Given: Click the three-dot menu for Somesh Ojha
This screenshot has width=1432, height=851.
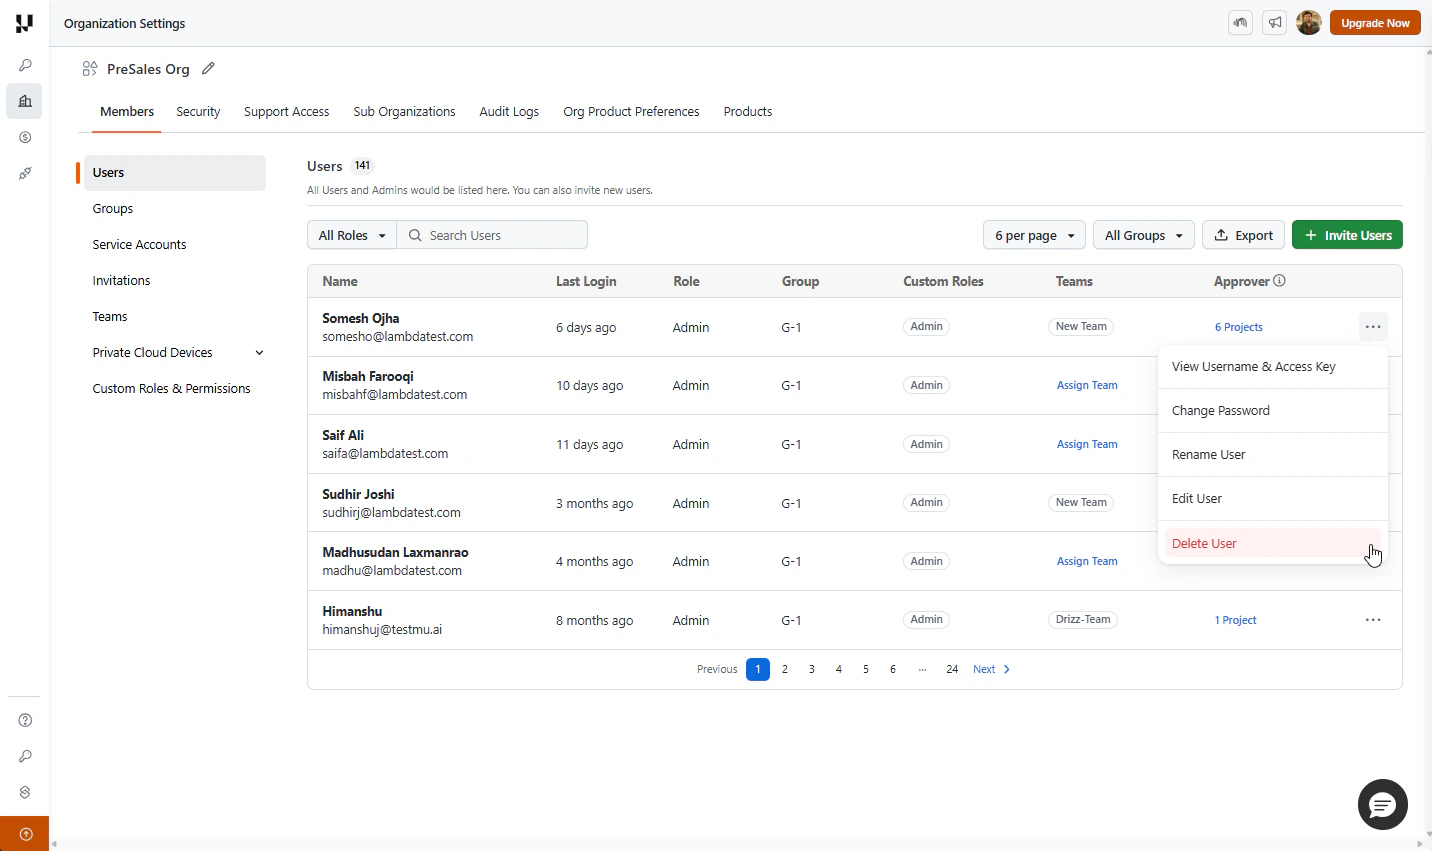Looking at the screenshot, I should click(x=1373, y=327).
